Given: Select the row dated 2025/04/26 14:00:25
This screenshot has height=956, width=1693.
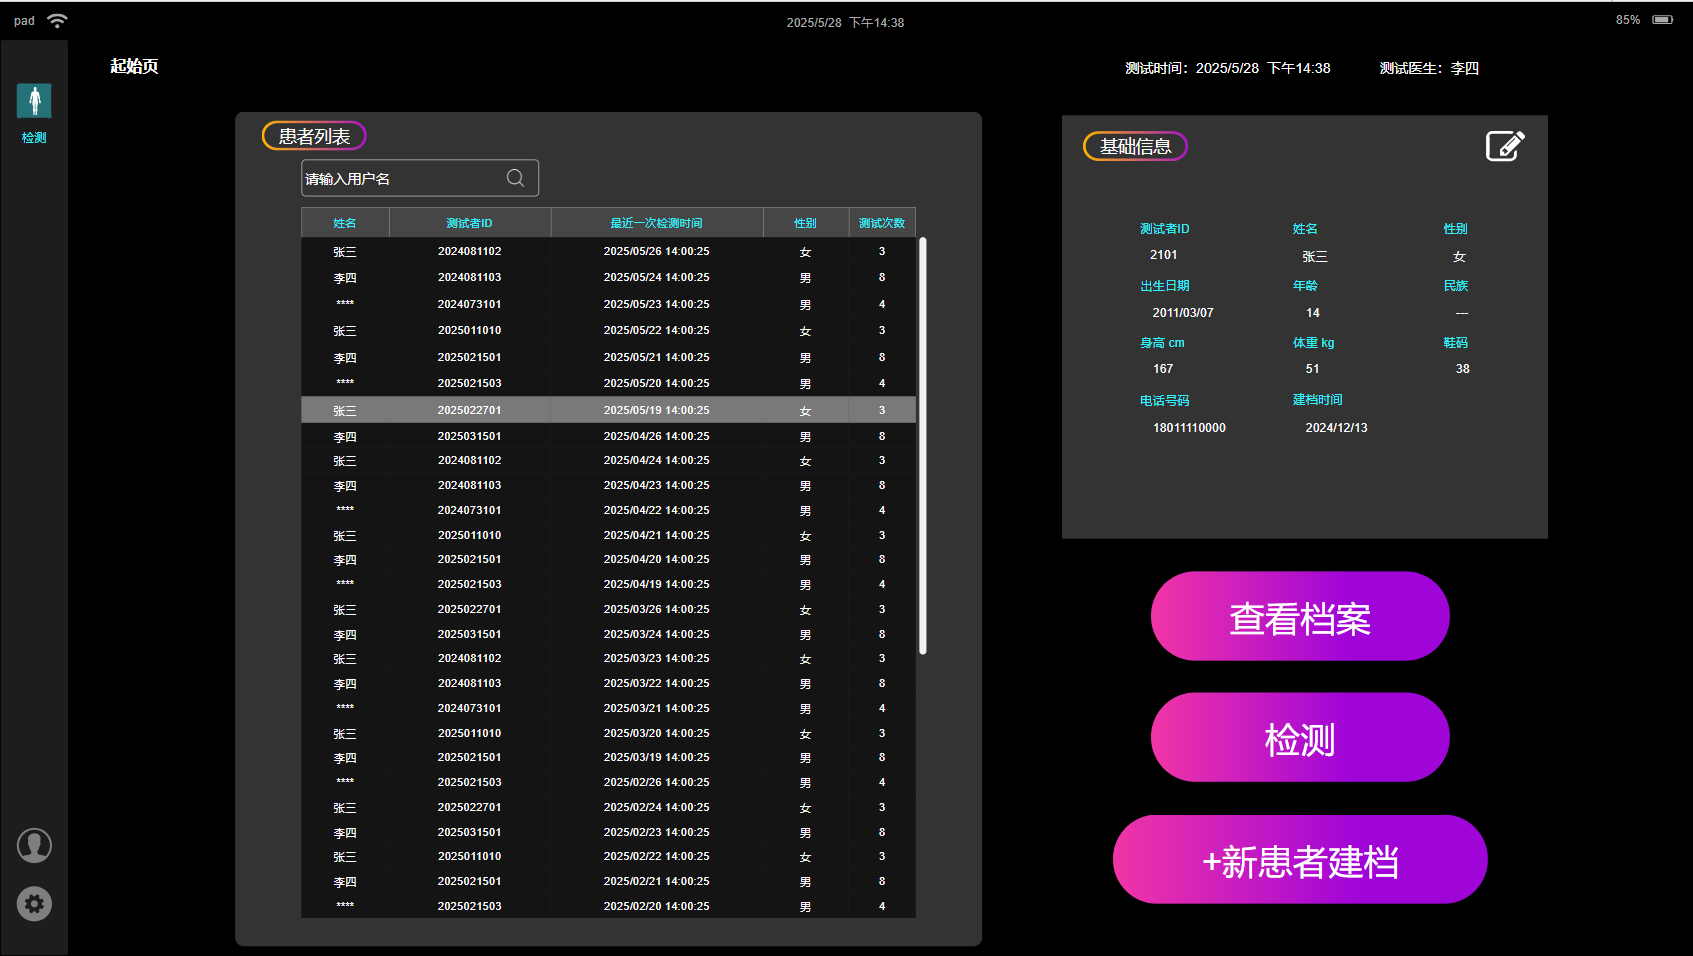Looking at the screenshot, I should (608, 436).
